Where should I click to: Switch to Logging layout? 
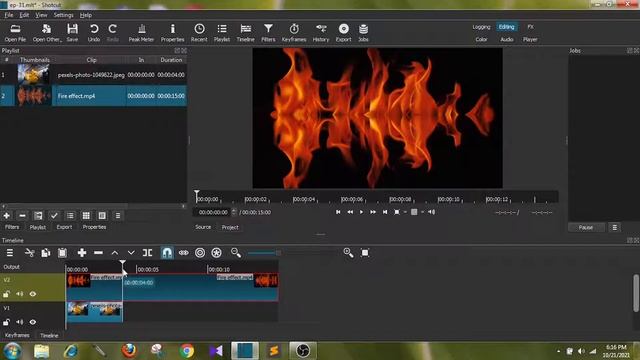pos(481,27)
